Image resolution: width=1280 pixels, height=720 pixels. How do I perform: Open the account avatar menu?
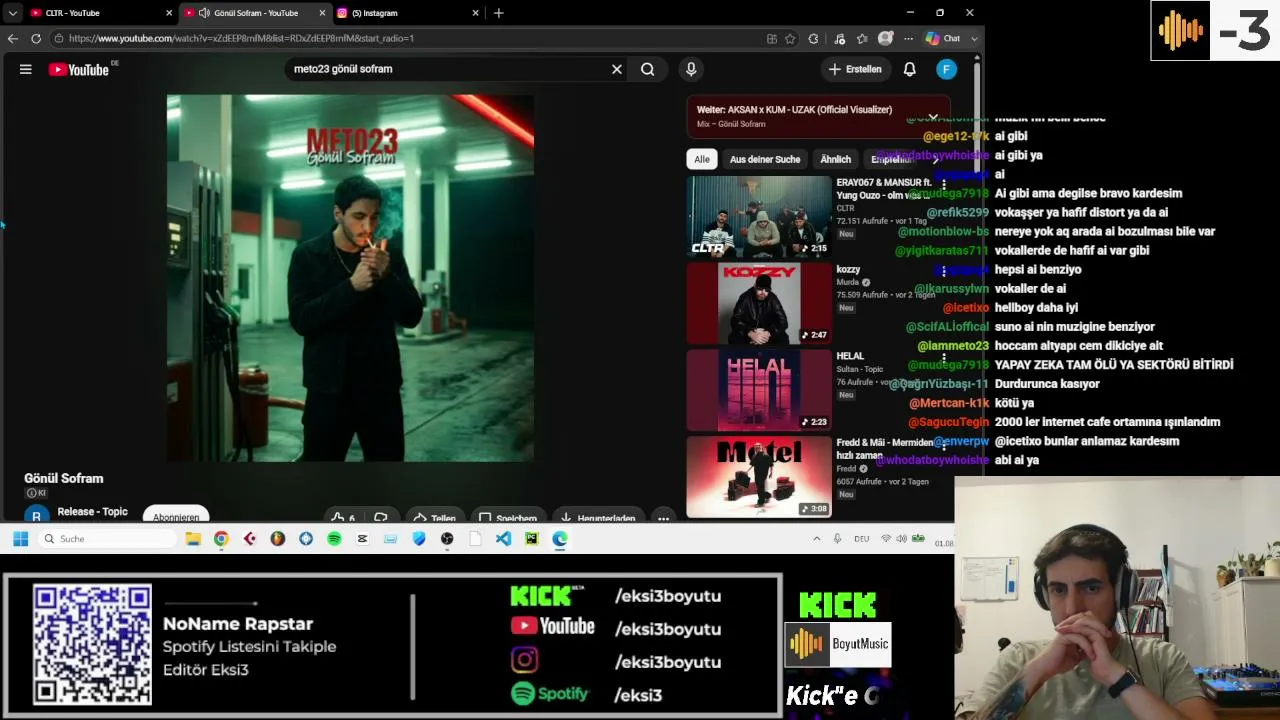946,69
